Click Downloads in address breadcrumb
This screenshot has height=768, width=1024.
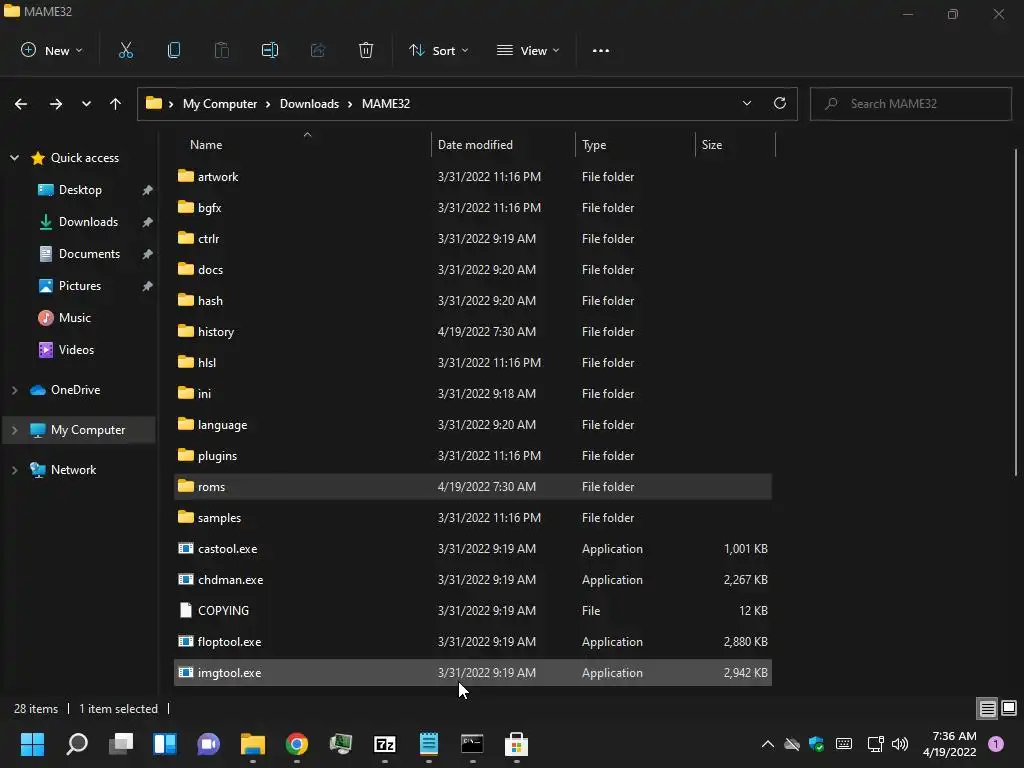[310, 104]
